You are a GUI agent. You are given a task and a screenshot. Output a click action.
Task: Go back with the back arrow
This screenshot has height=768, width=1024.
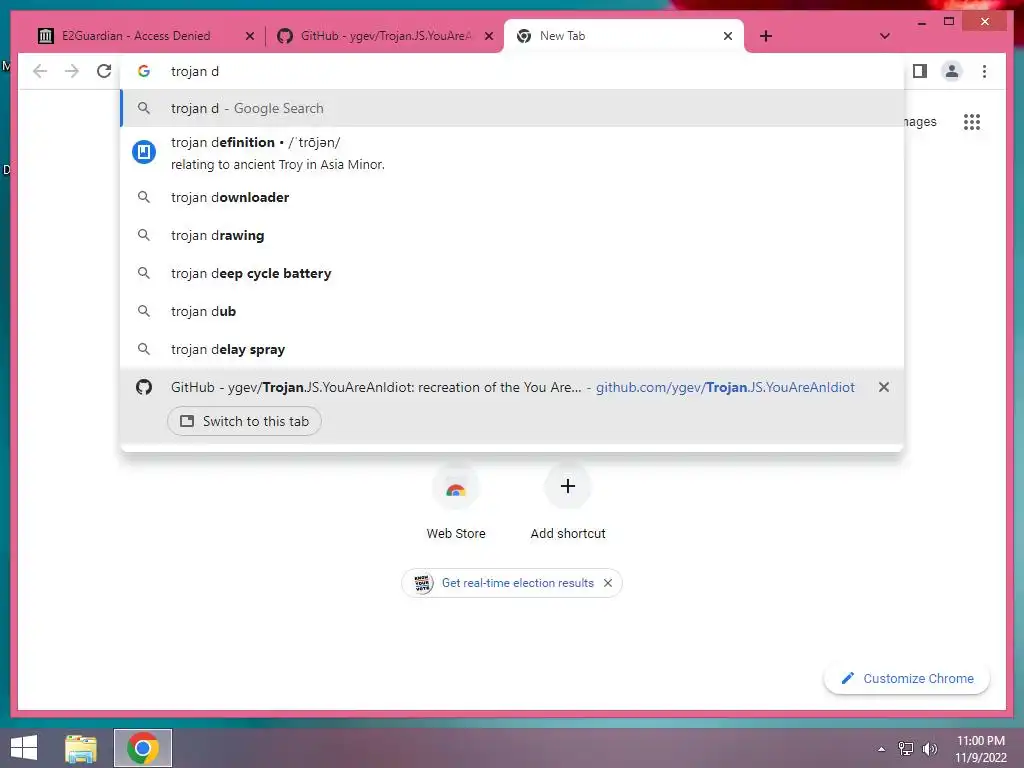point(40,71)
